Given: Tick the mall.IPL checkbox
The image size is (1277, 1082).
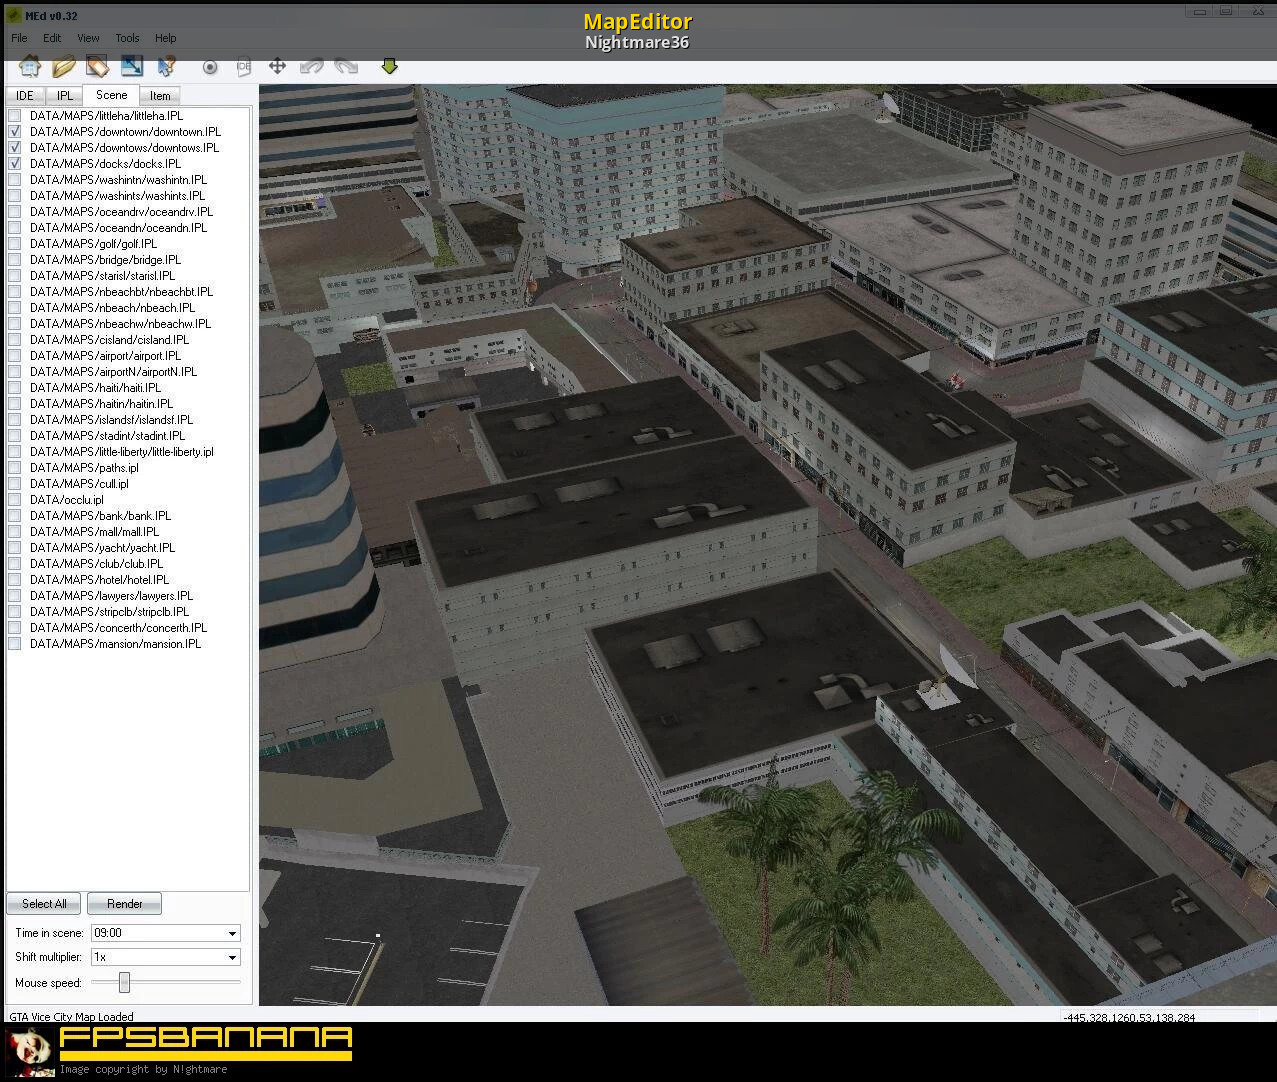Looking at the screenshot, I should tap(15, 532).
